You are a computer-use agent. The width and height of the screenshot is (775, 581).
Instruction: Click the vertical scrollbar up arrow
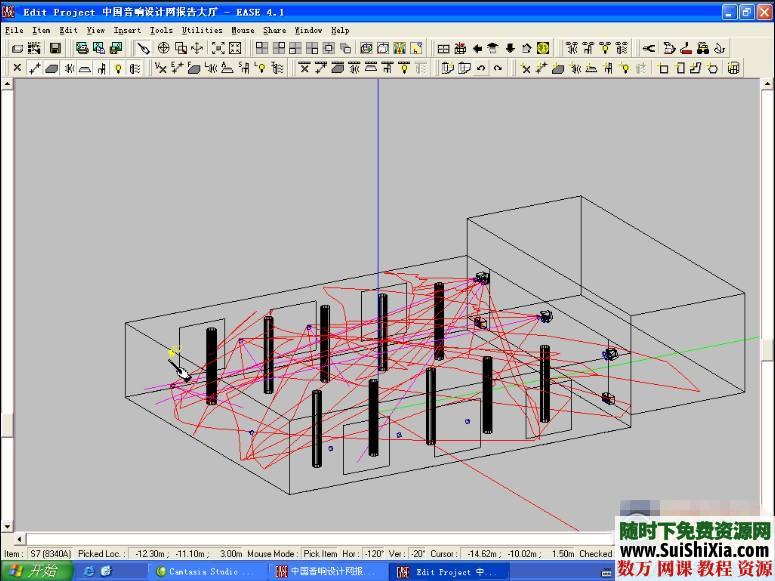click(767, 83)
